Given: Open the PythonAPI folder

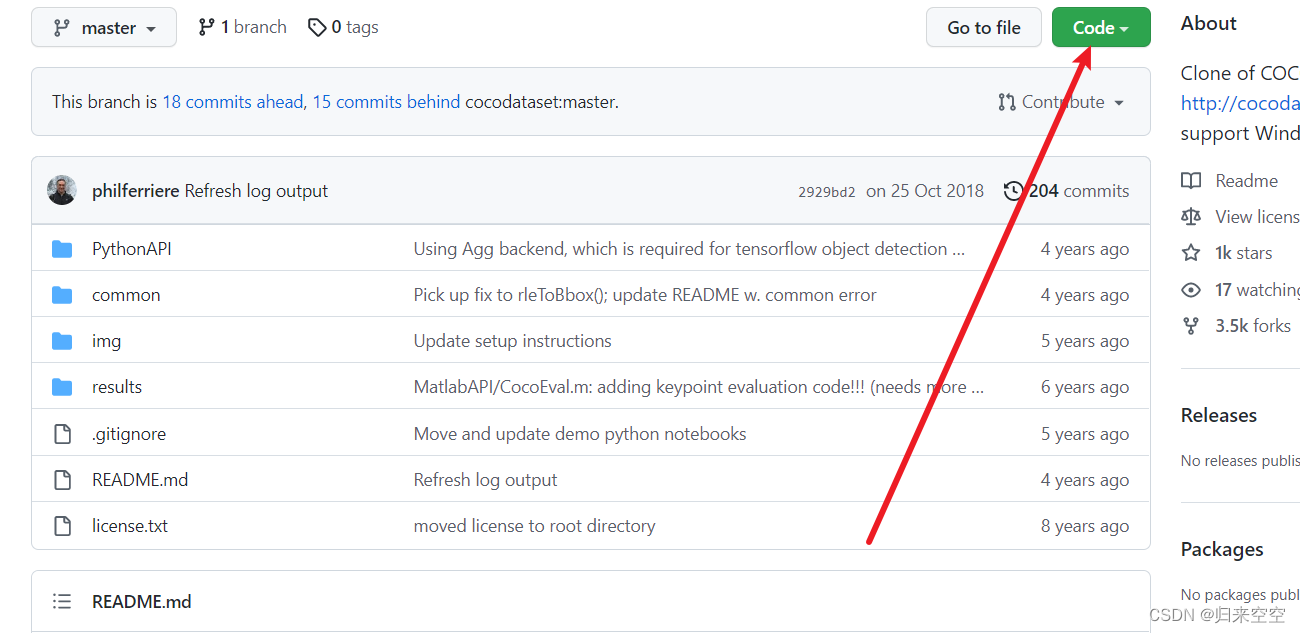Looking at the screenshot, I should (x=132, y=249).
